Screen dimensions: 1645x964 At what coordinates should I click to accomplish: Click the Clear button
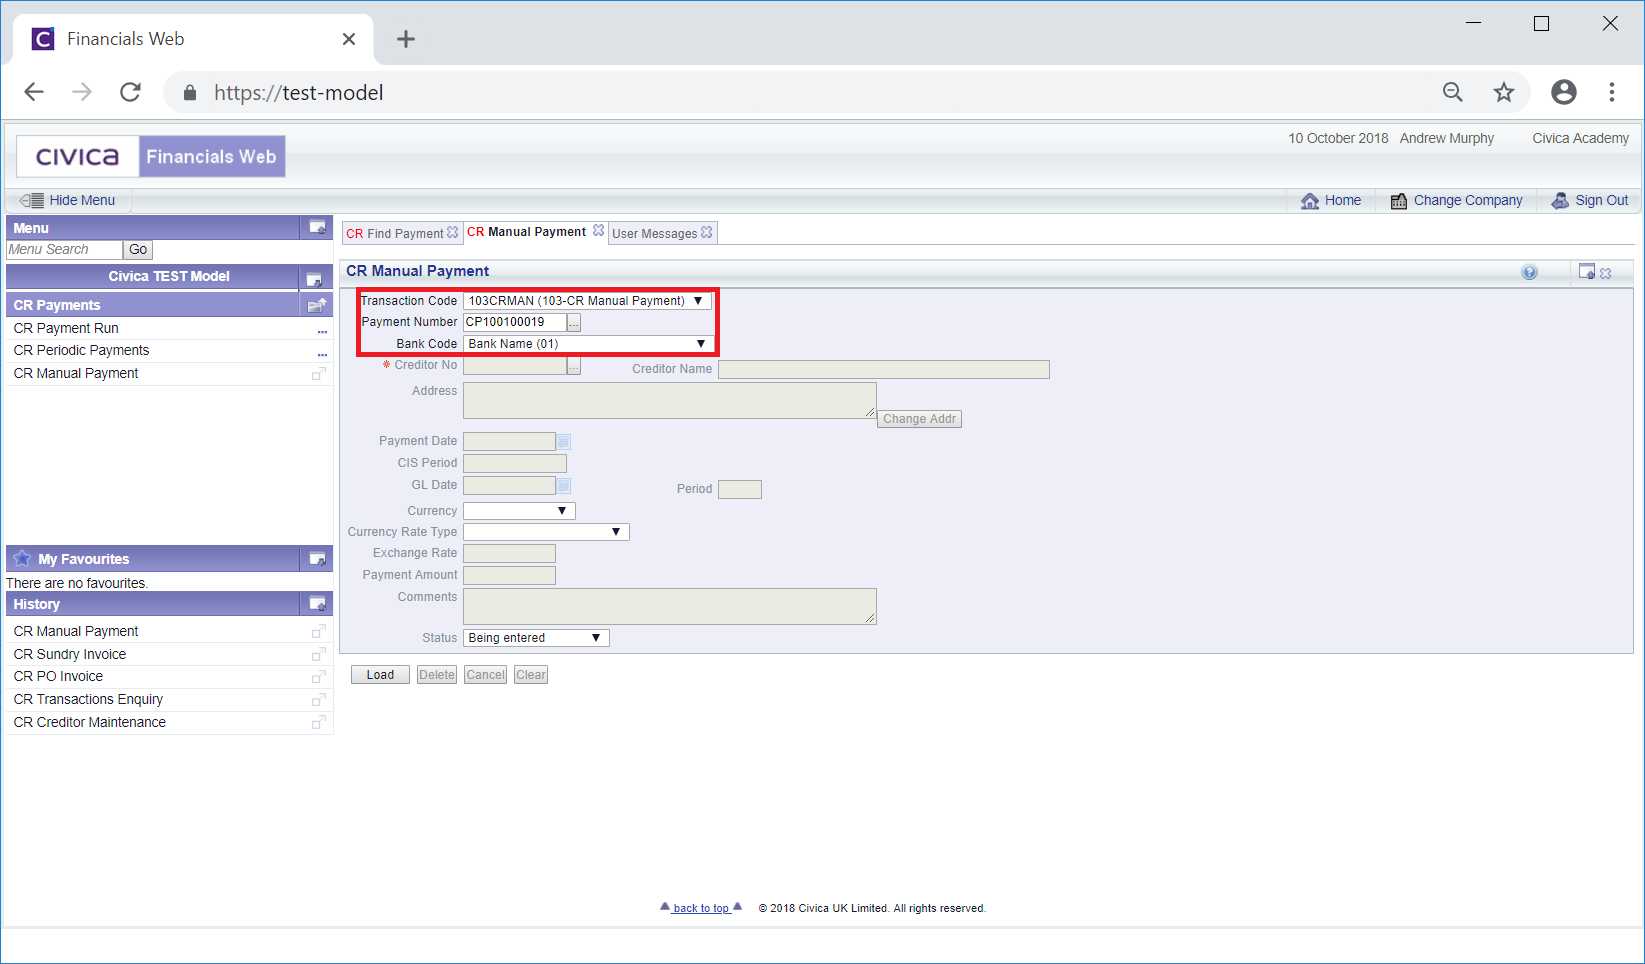531,675
